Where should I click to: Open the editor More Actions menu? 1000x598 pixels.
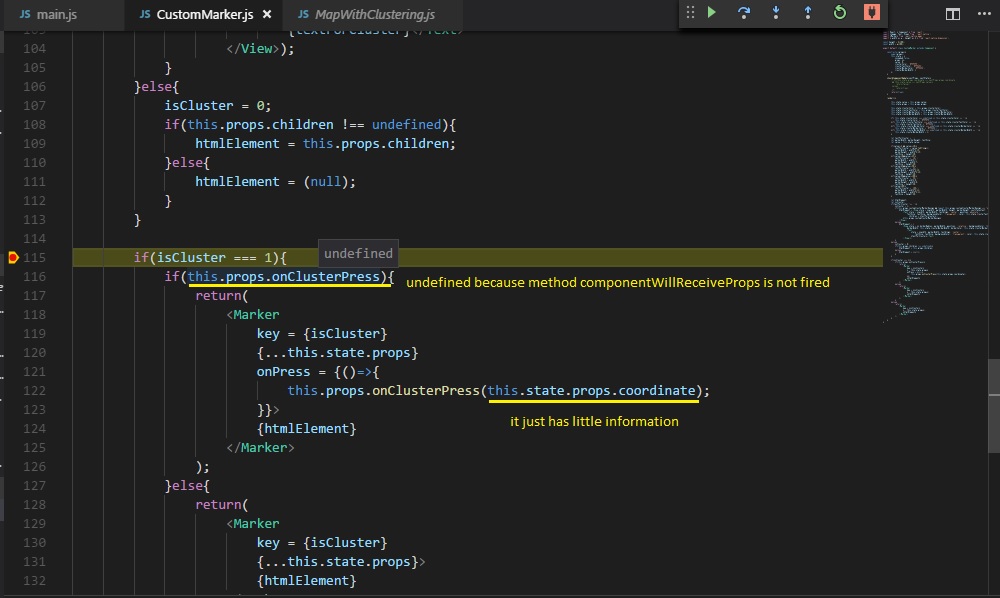(984, 14)
